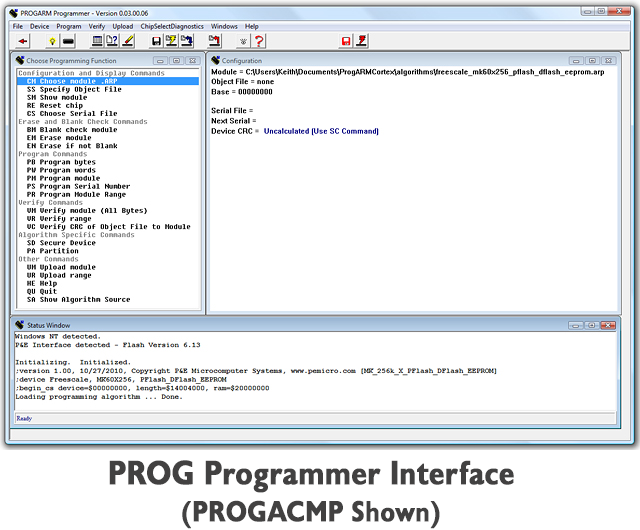Select SA Show Algorithm Source command
Image resolution: width=640 pixels, height=530 pixels.
78,299
